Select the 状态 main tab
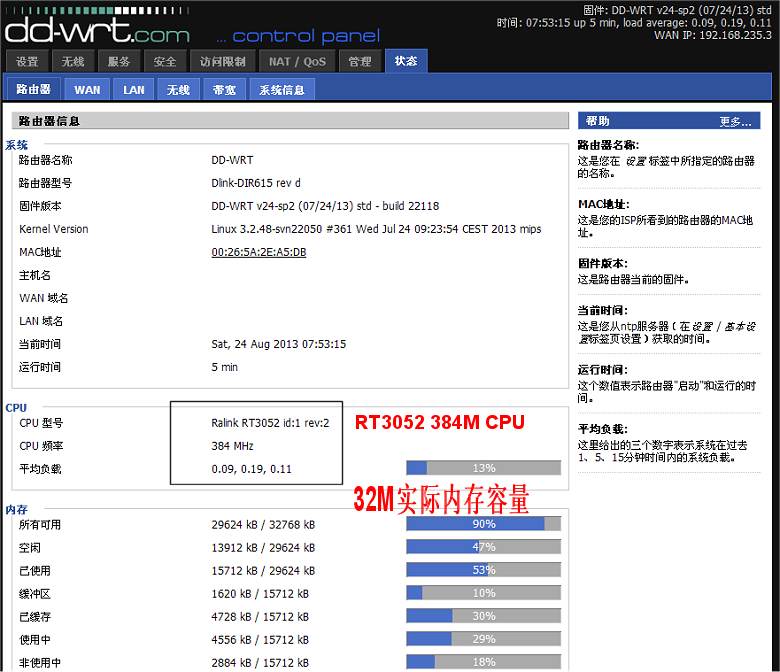The width and height of the screenshot is (780, 672). pos(406,62)
